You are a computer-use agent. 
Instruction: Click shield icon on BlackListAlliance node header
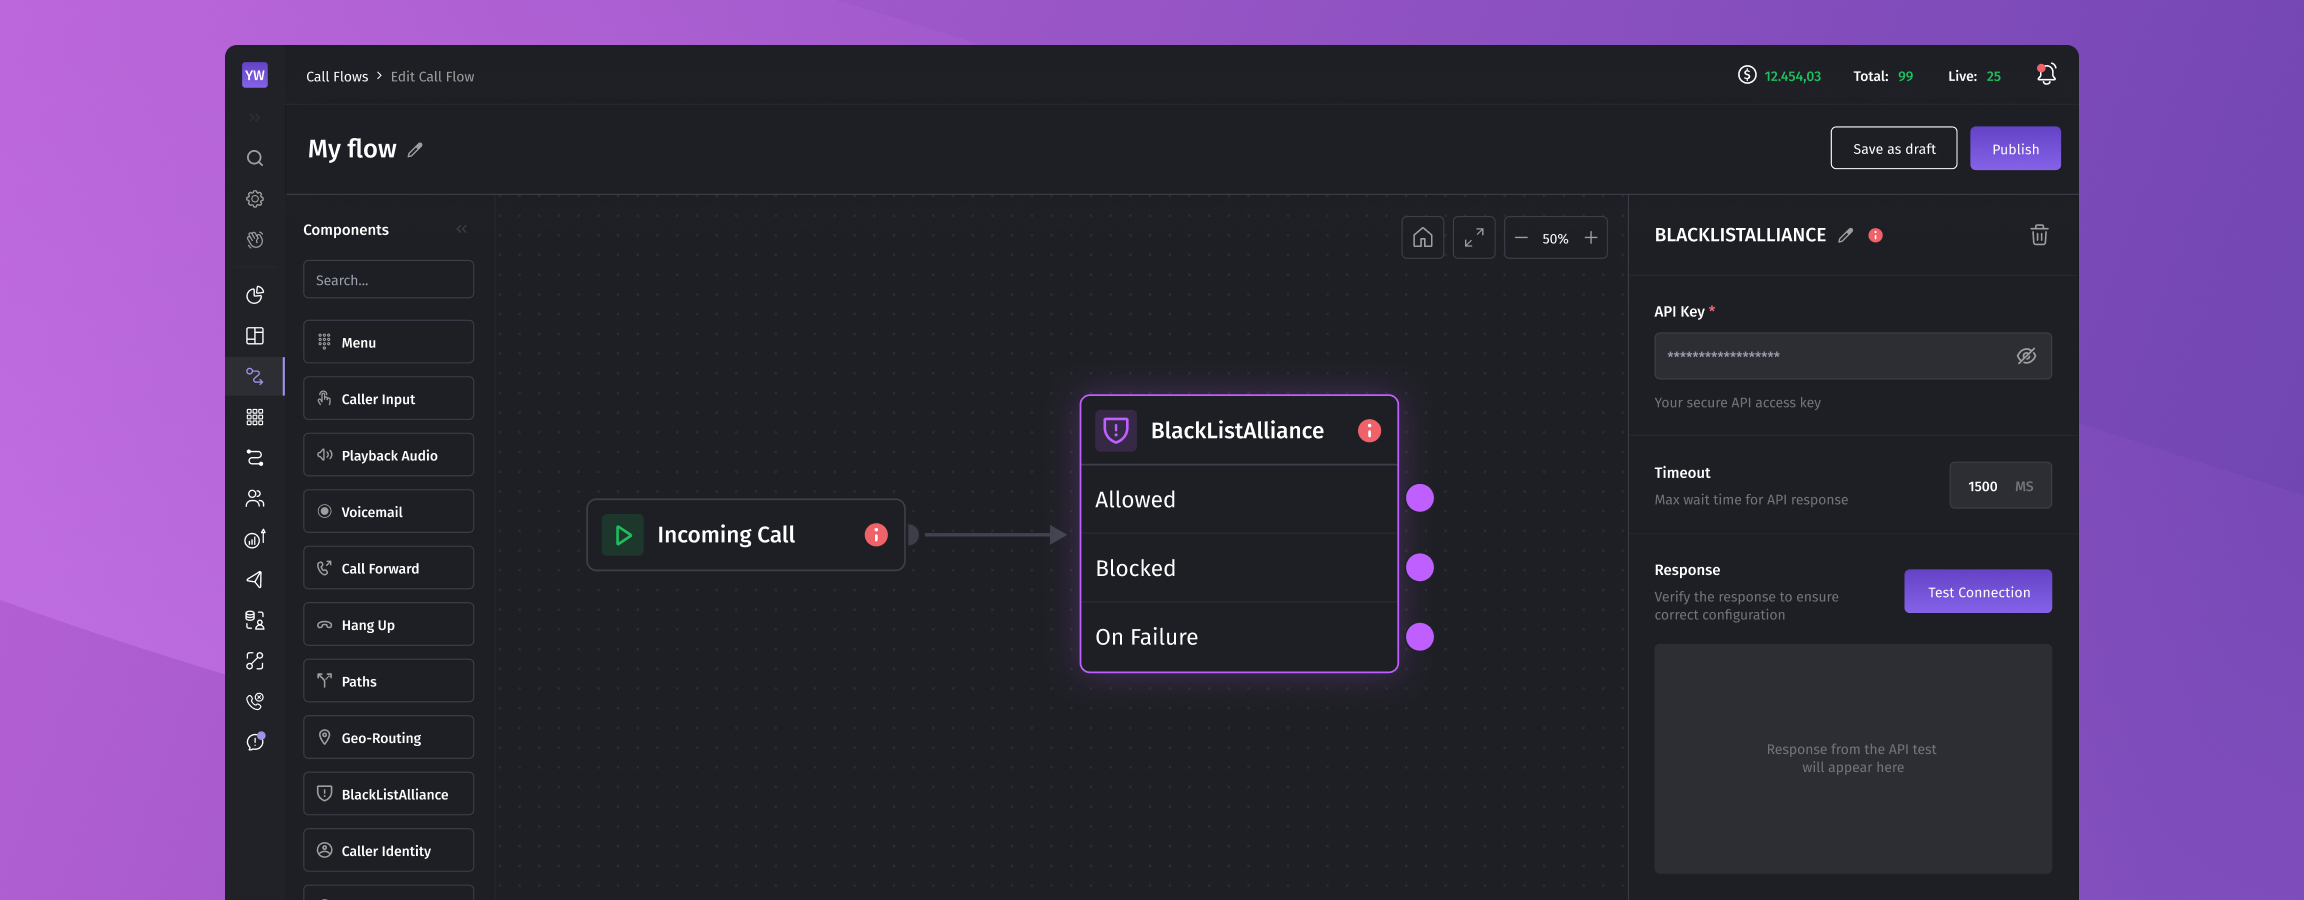(1116, 430)
